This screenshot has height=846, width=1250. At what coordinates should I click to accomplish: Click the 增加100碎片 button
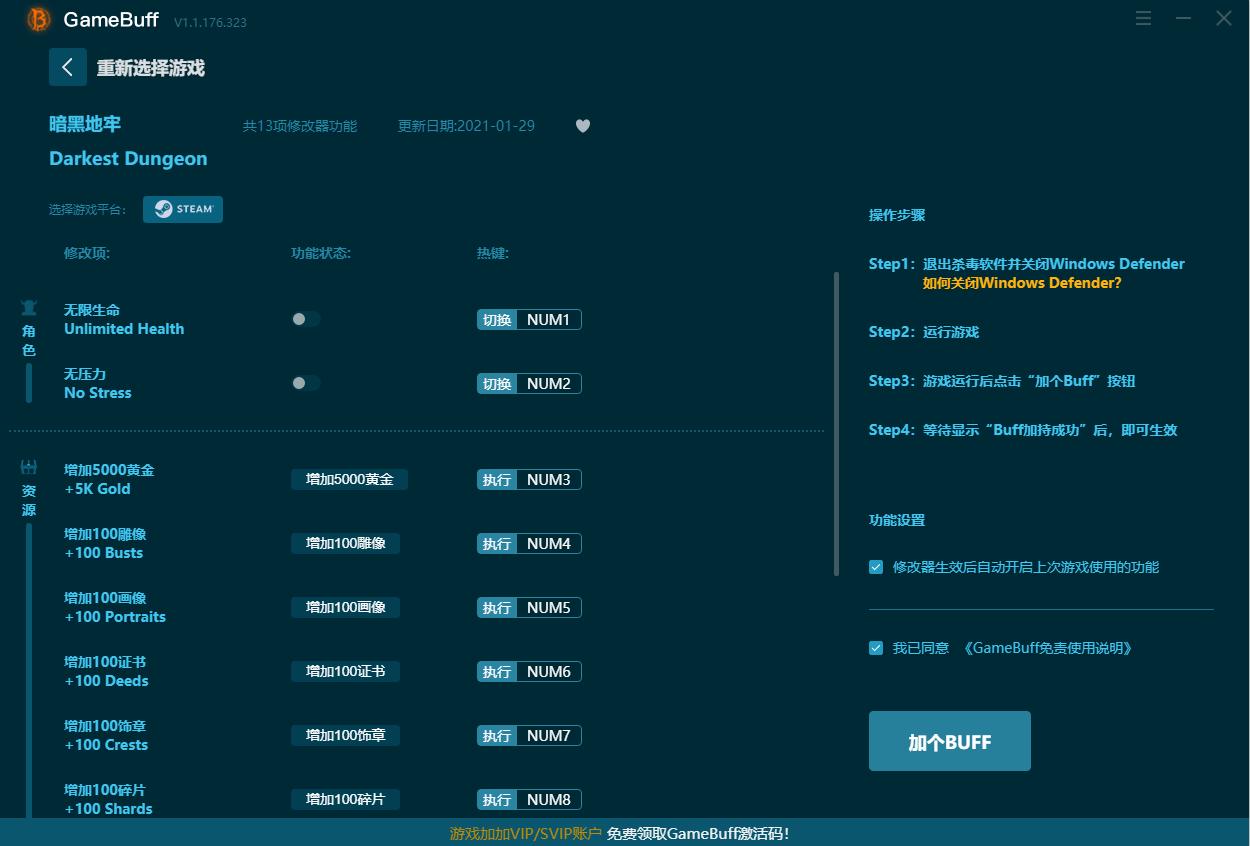345,799
